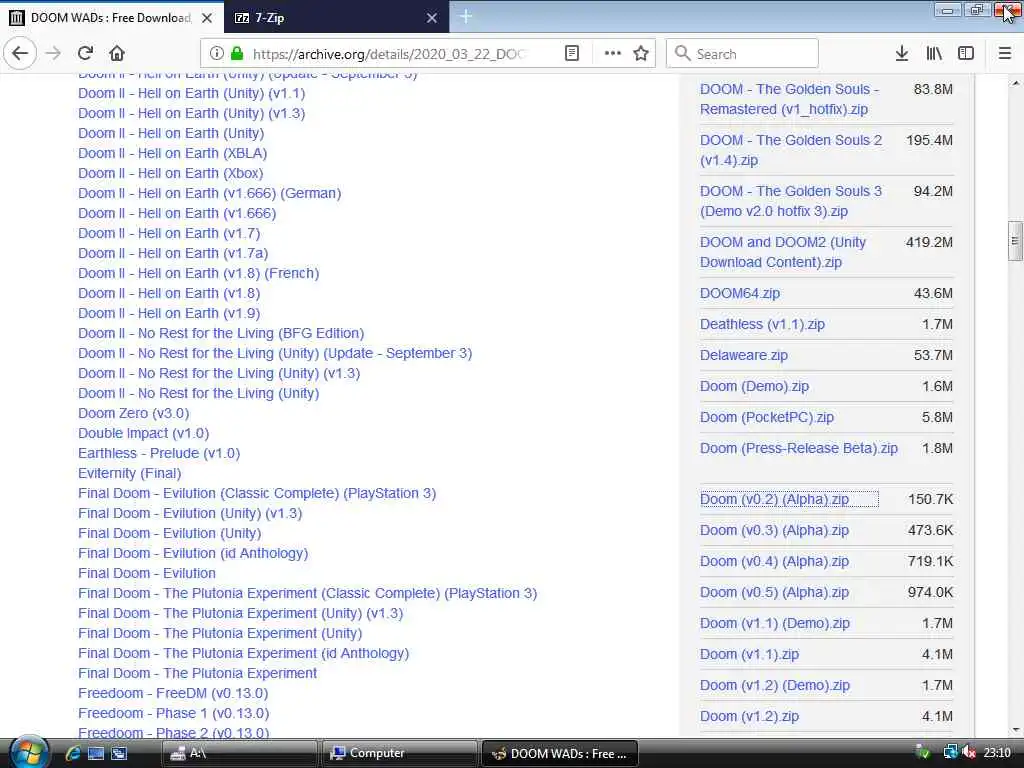Screen dimensions: 1024x768
Task: Download Doom (v0.2) (Alpha).zip
Action: point(775,500)
